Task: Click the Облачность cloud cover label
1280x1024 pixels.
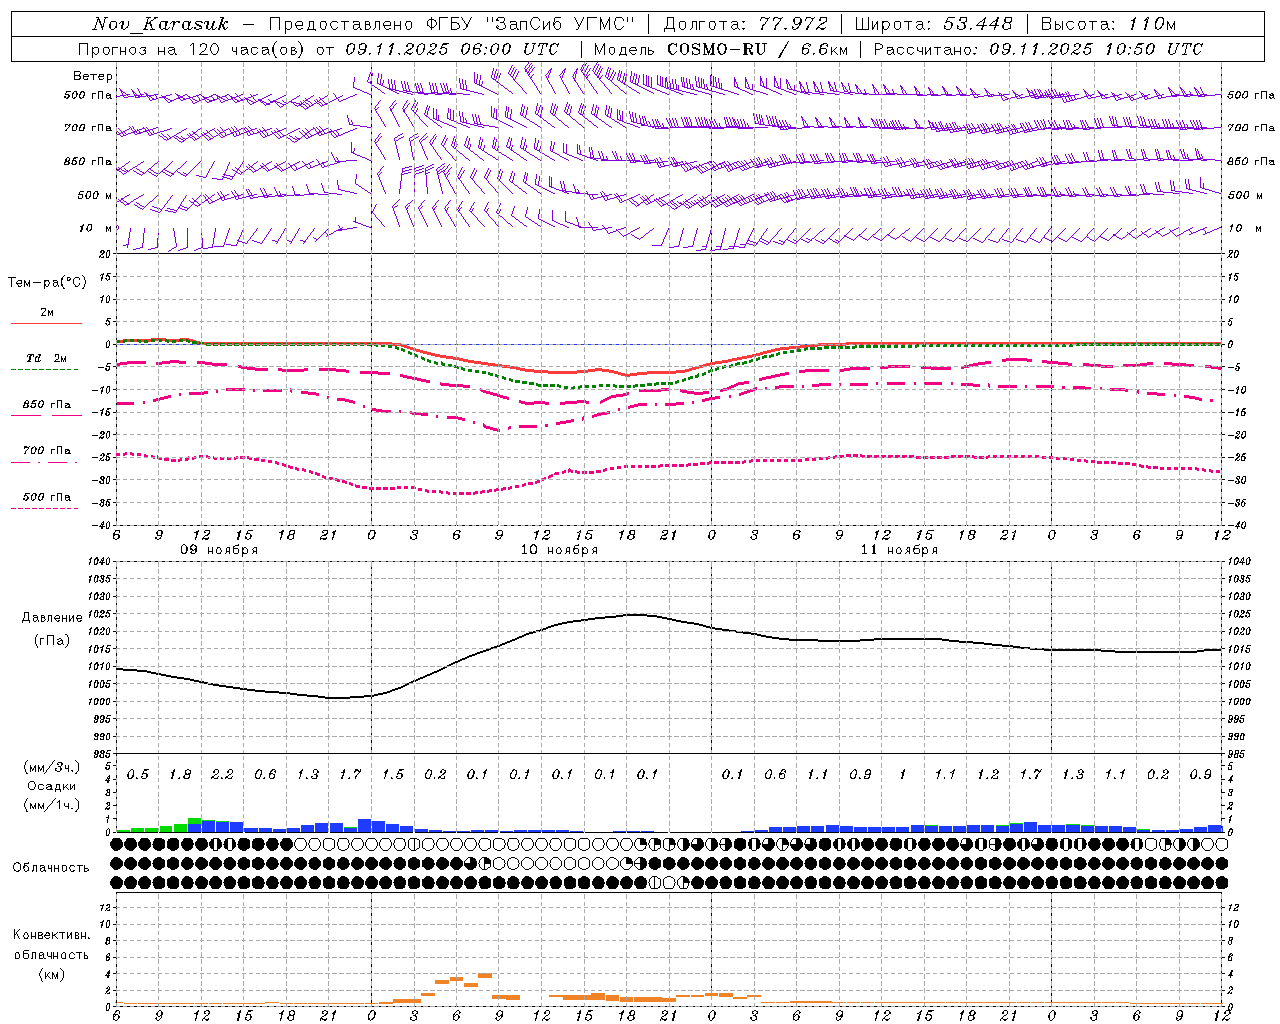Action: pyautogui.click(x=51, y=868)
